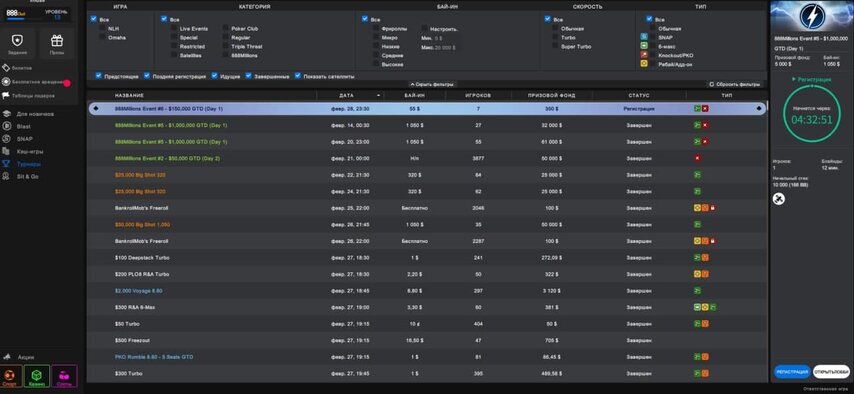Open the Призы gift box icon
The height and width of the screenshot is (394, 854).
click(x=57, y=41)
